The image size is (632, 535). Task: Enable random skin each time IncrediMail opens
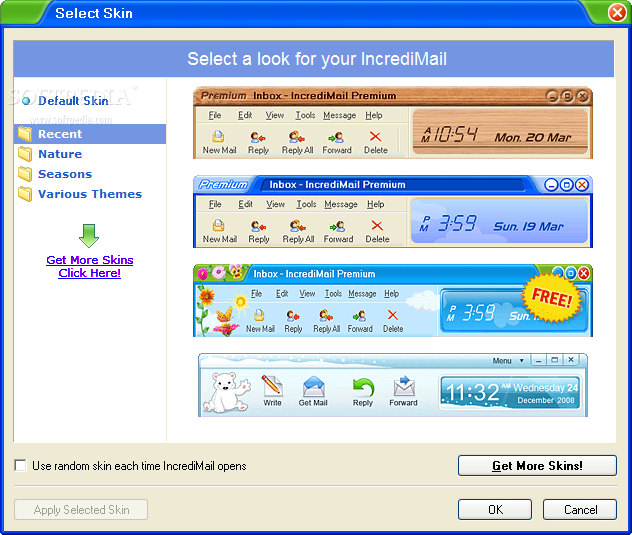(21, 465)
